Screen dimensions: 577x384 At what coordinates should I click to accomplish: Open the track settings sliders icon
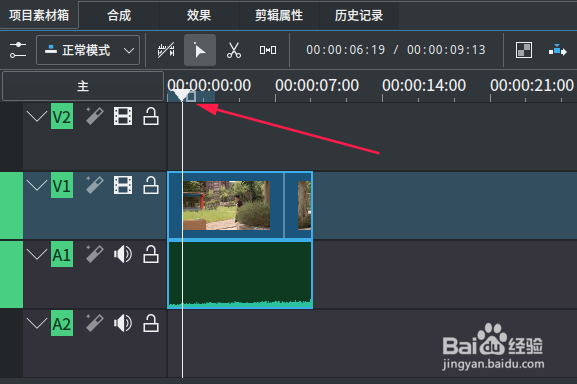coord(18,50)
